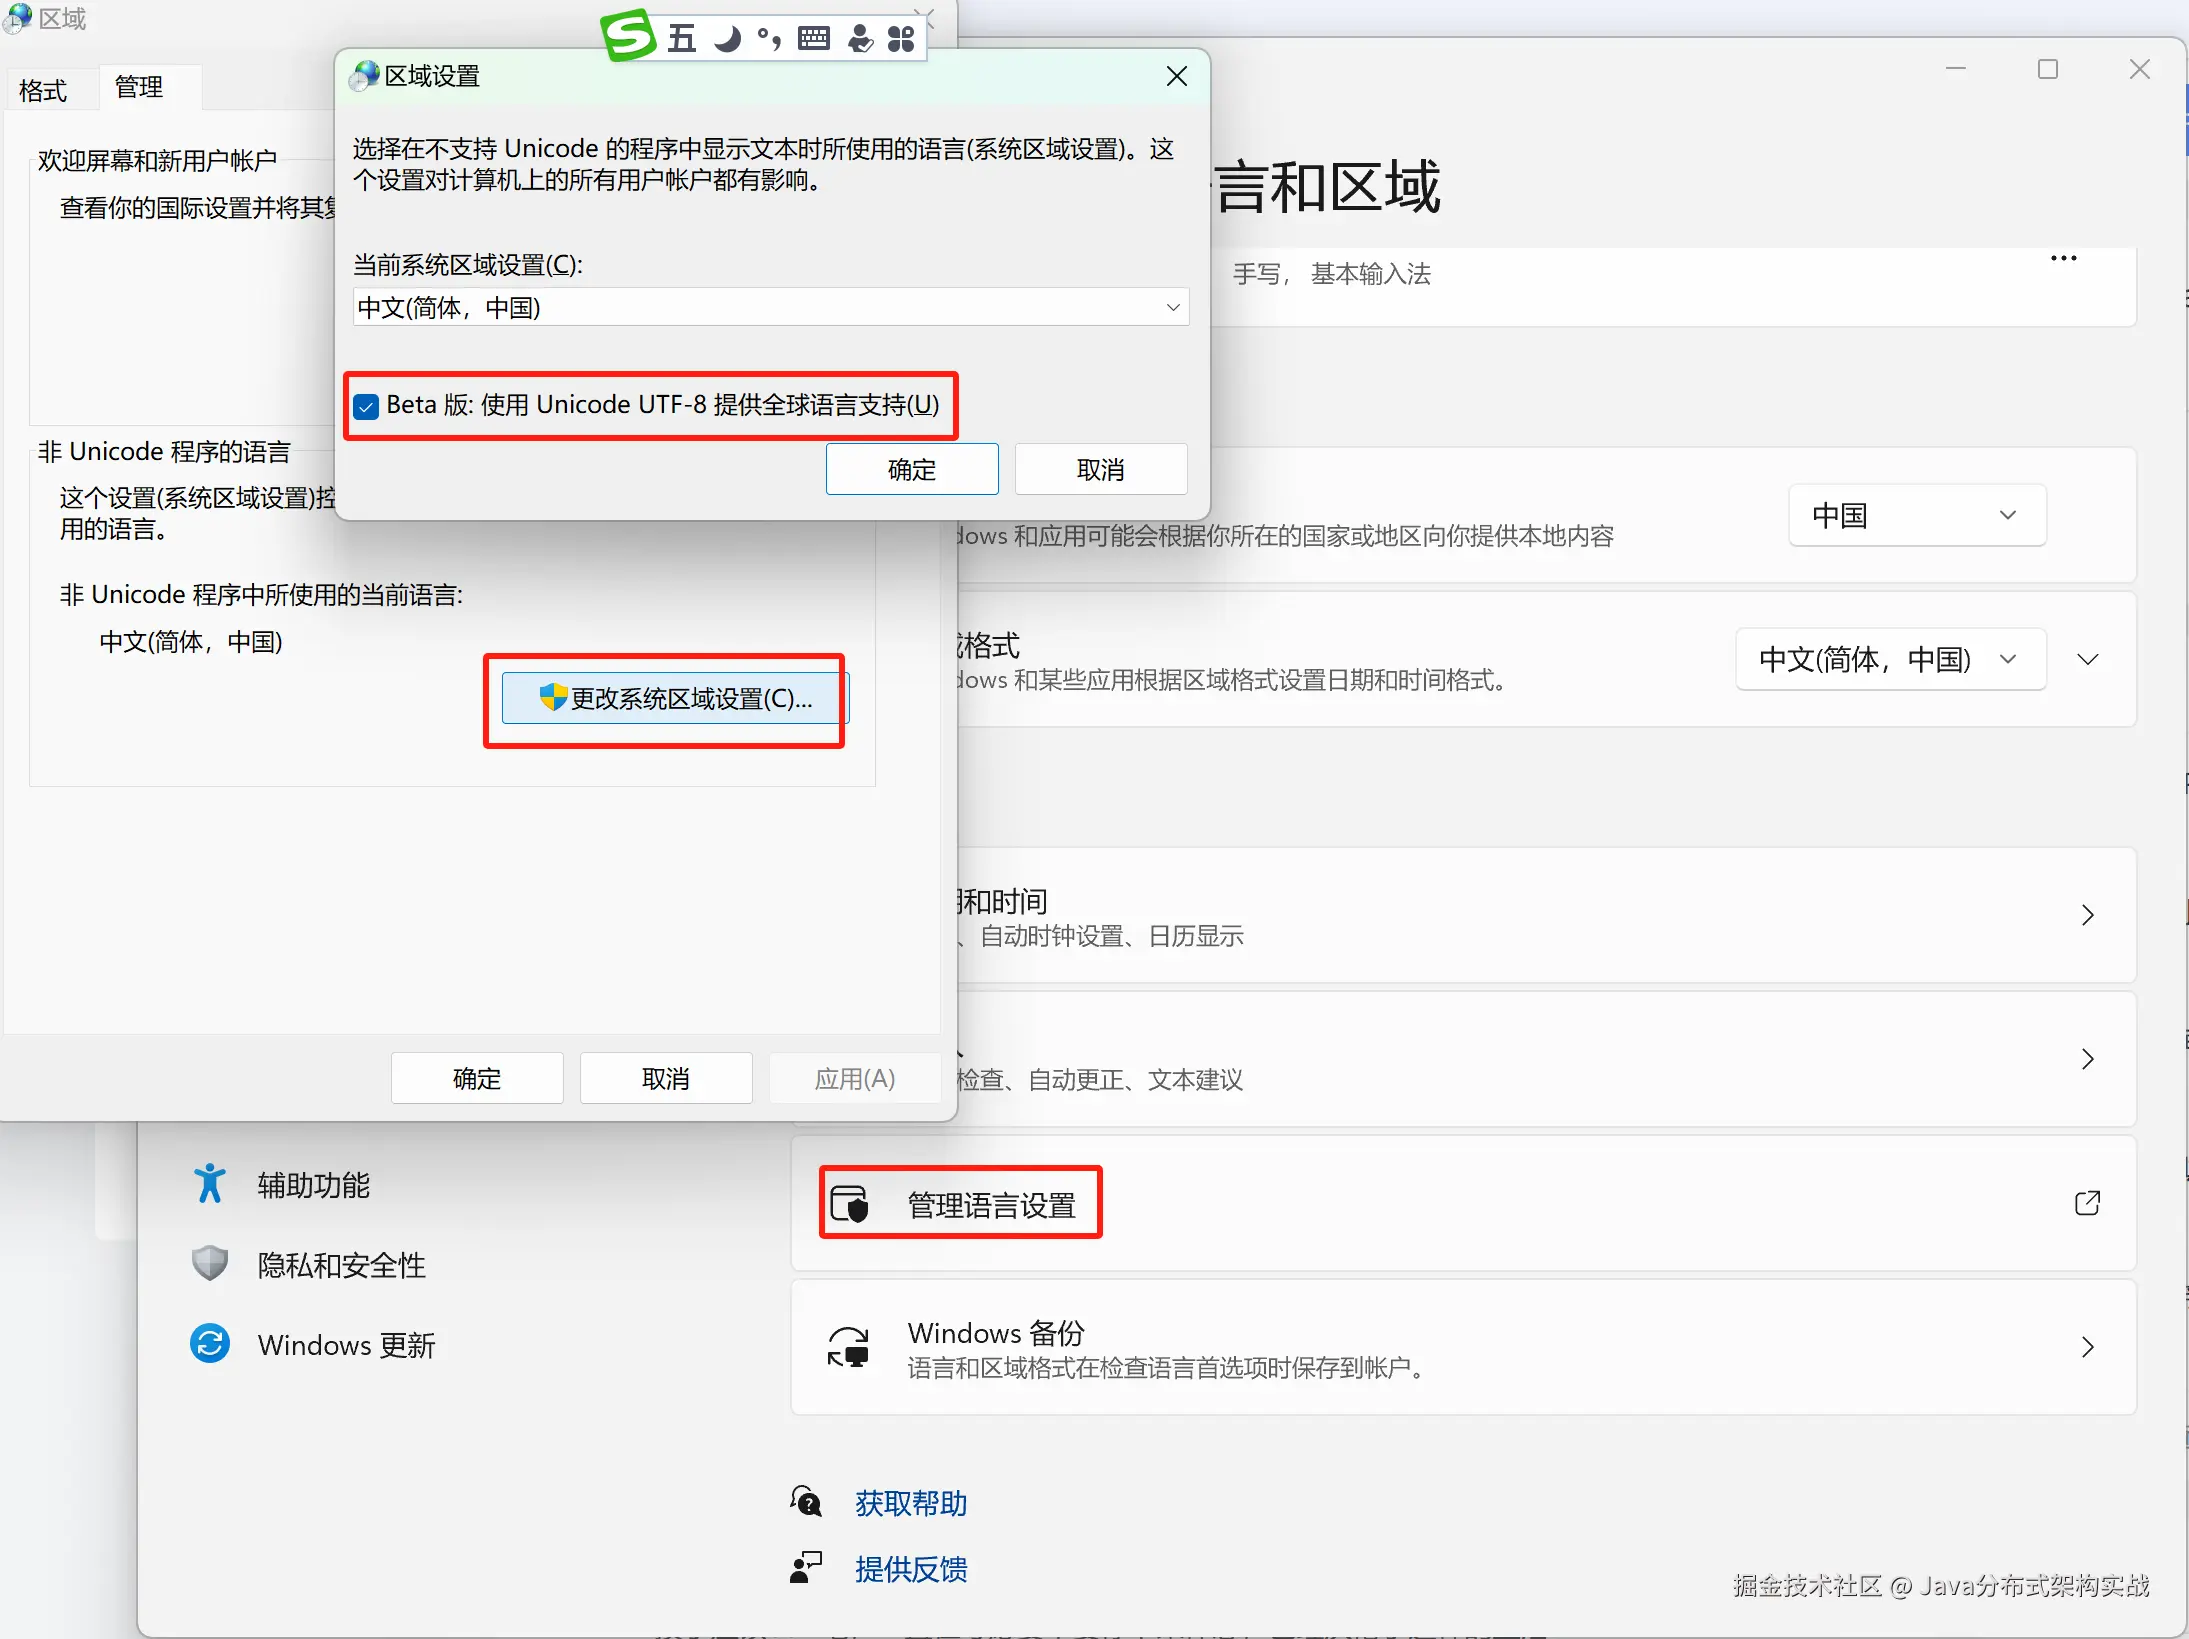Toggle the moon icon in Sogou toolbar
Screen dimensions: 2189x1639
click(x=728, y=39)
